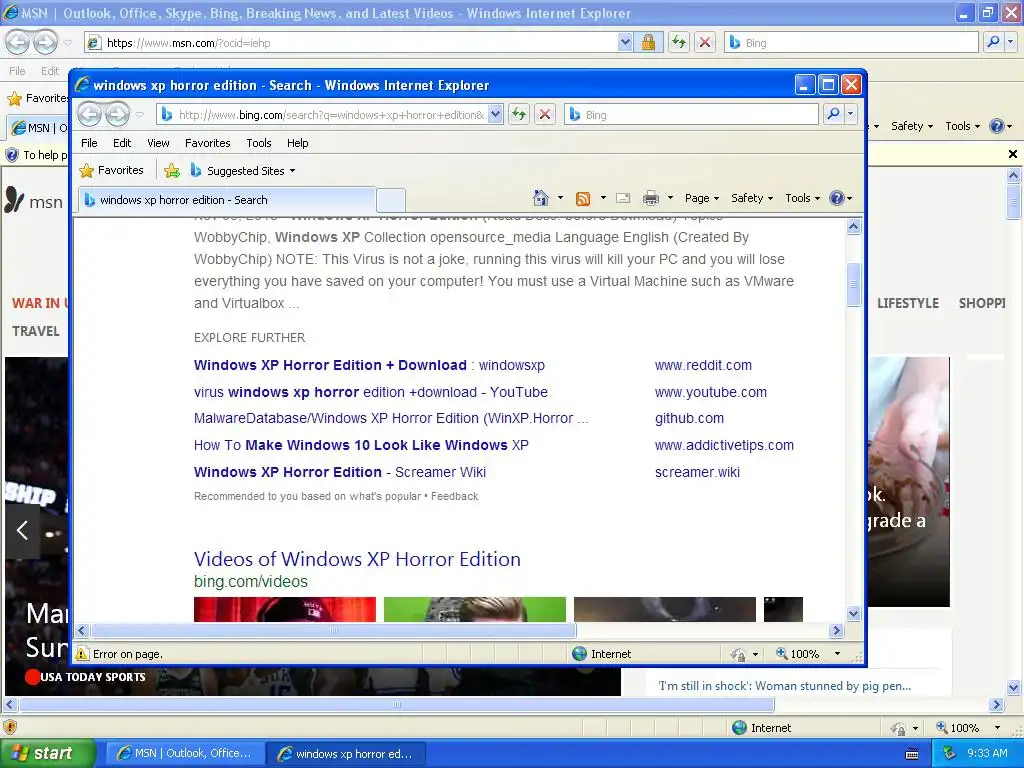The height and width of the screenshot is (768, 1024).
Task: Click Help icon in front window toolbar
Action: click(837, 198)
